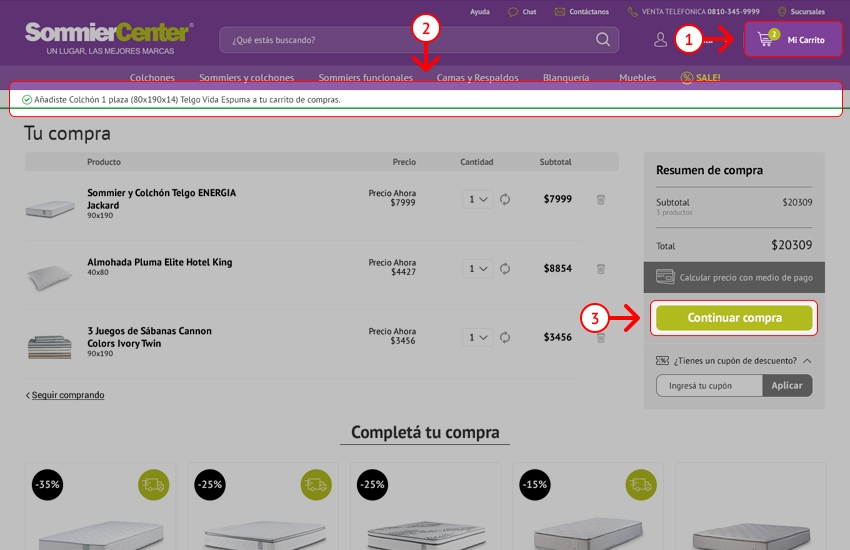The image size is (850, 550).
Task: Delete Sommier Telgo ENERGIA with trash icon
Action: 601,199
